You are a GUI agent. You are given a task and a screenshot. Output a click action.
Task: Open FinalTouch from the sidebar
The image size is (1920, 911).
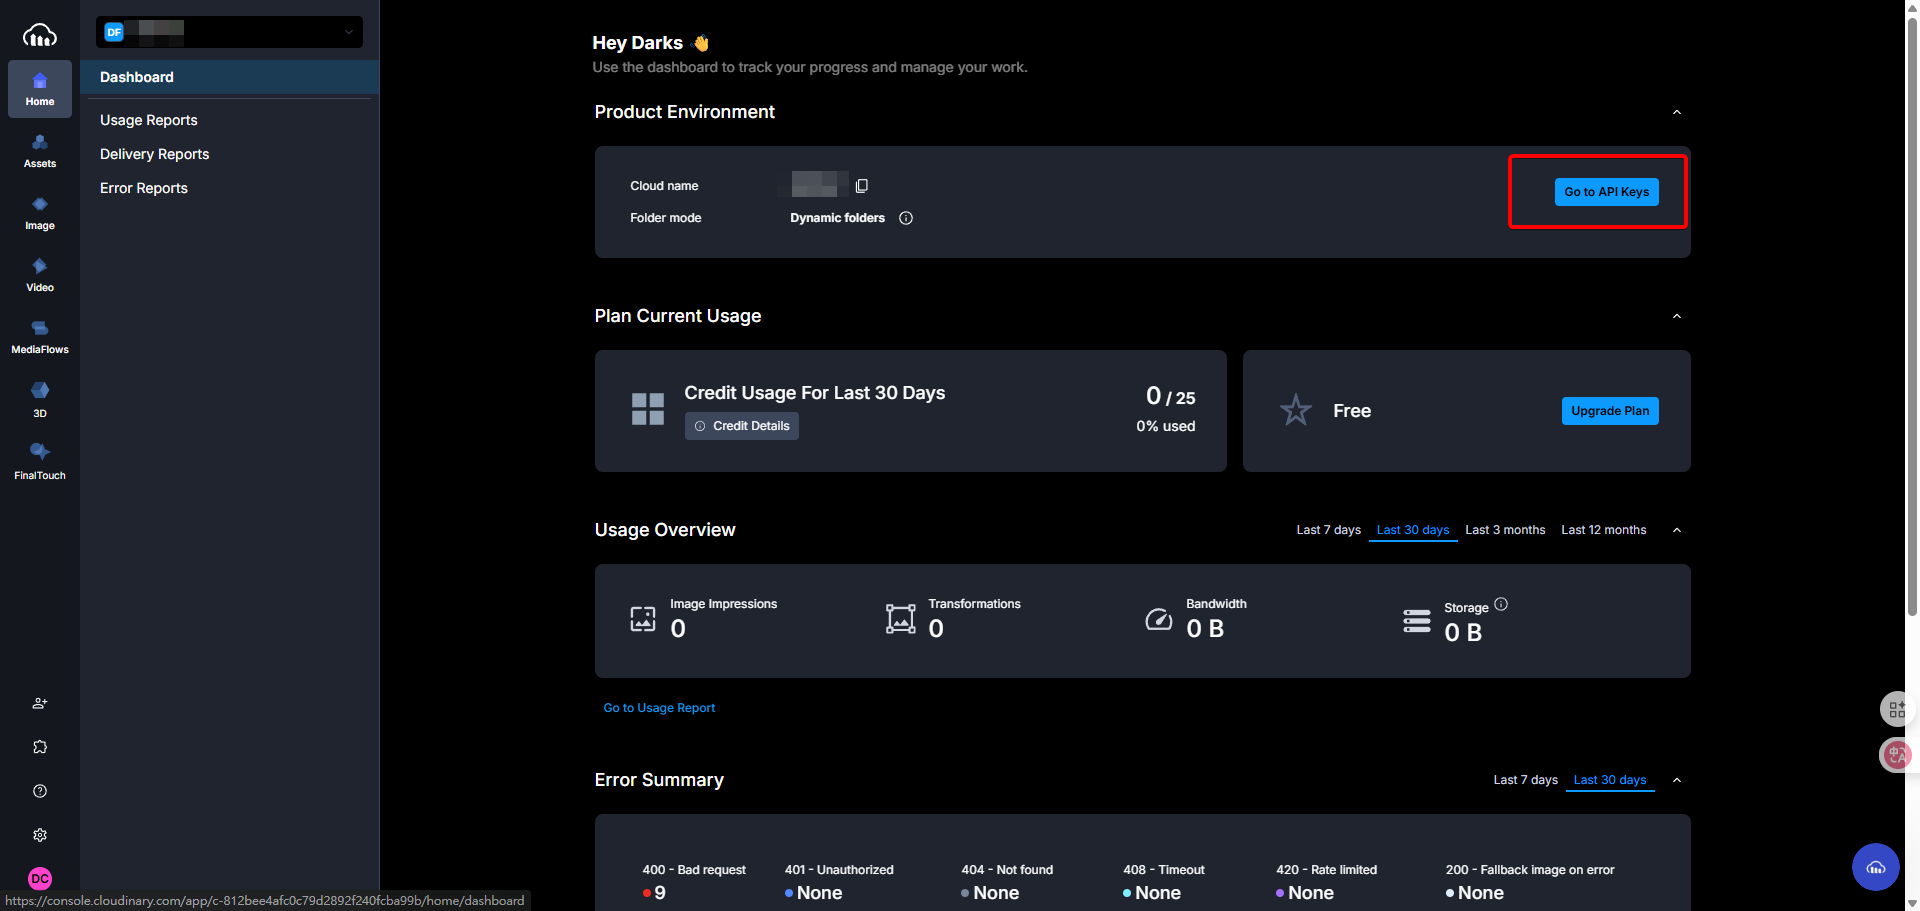(x=39, y=461)
